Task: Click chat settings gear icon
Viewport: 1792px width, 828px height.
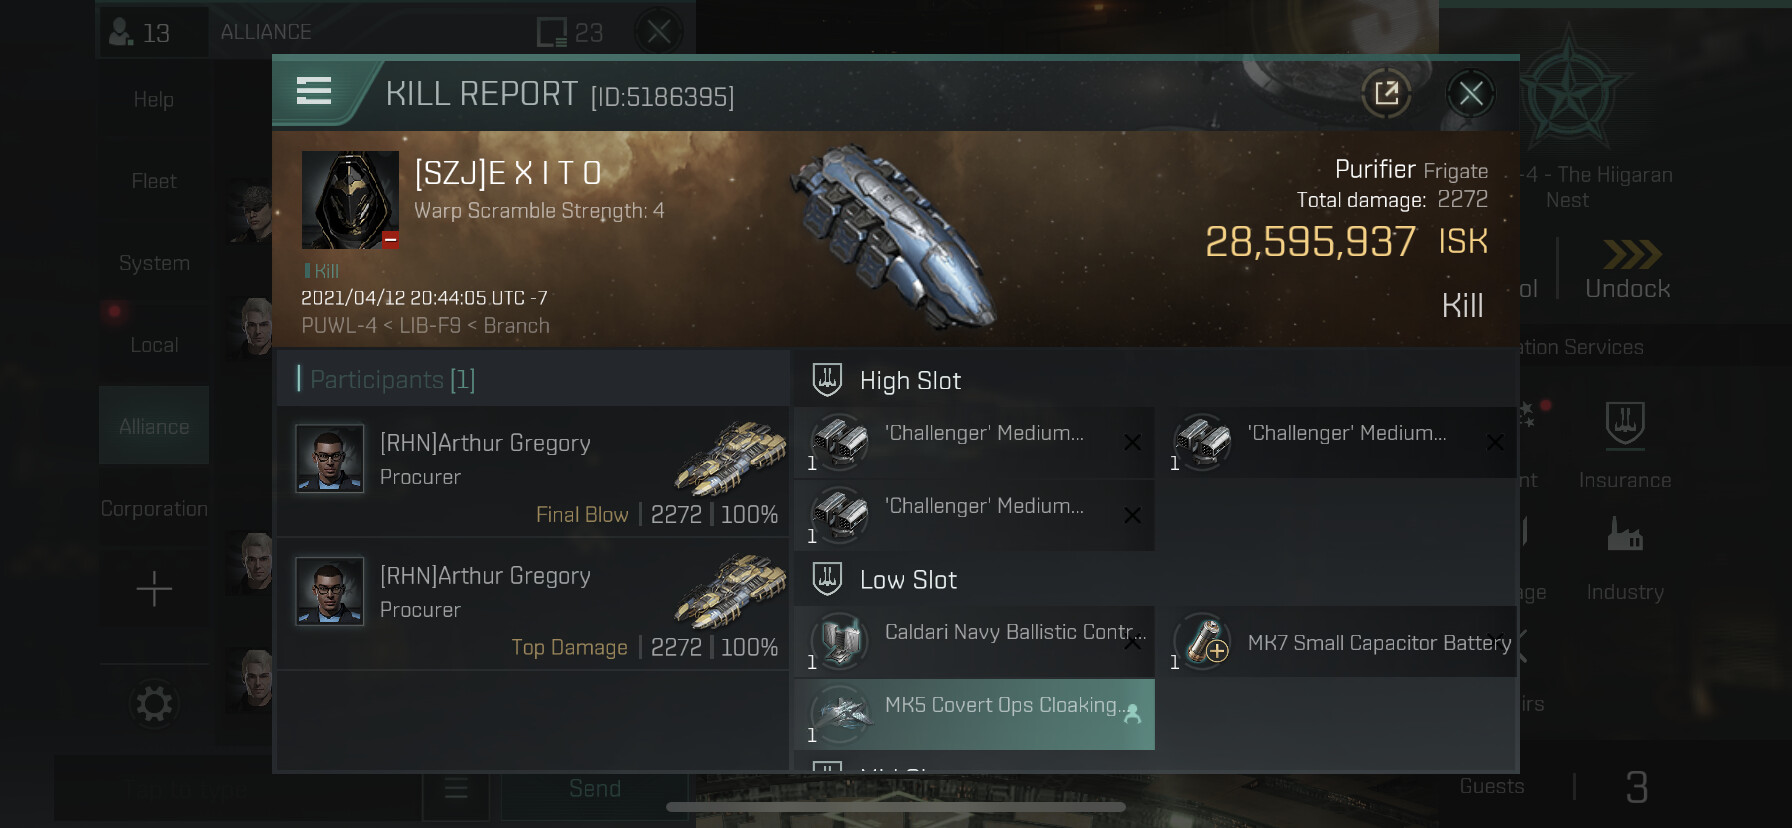Action: 154,704
